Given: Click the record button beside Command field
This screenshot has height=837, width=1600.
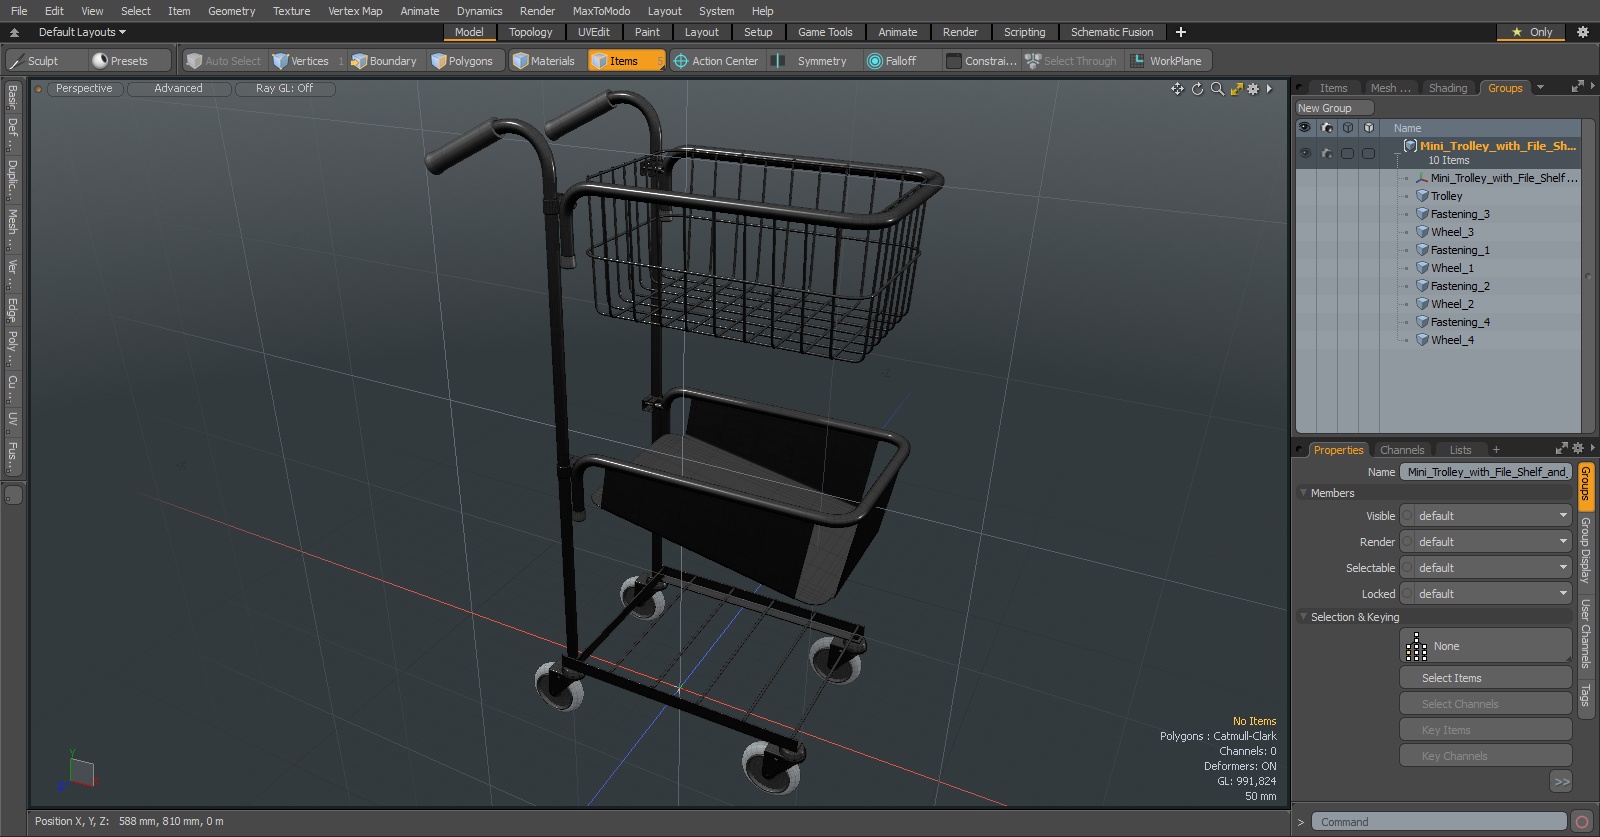Looking at the screenshot, I should point(1581,822).
